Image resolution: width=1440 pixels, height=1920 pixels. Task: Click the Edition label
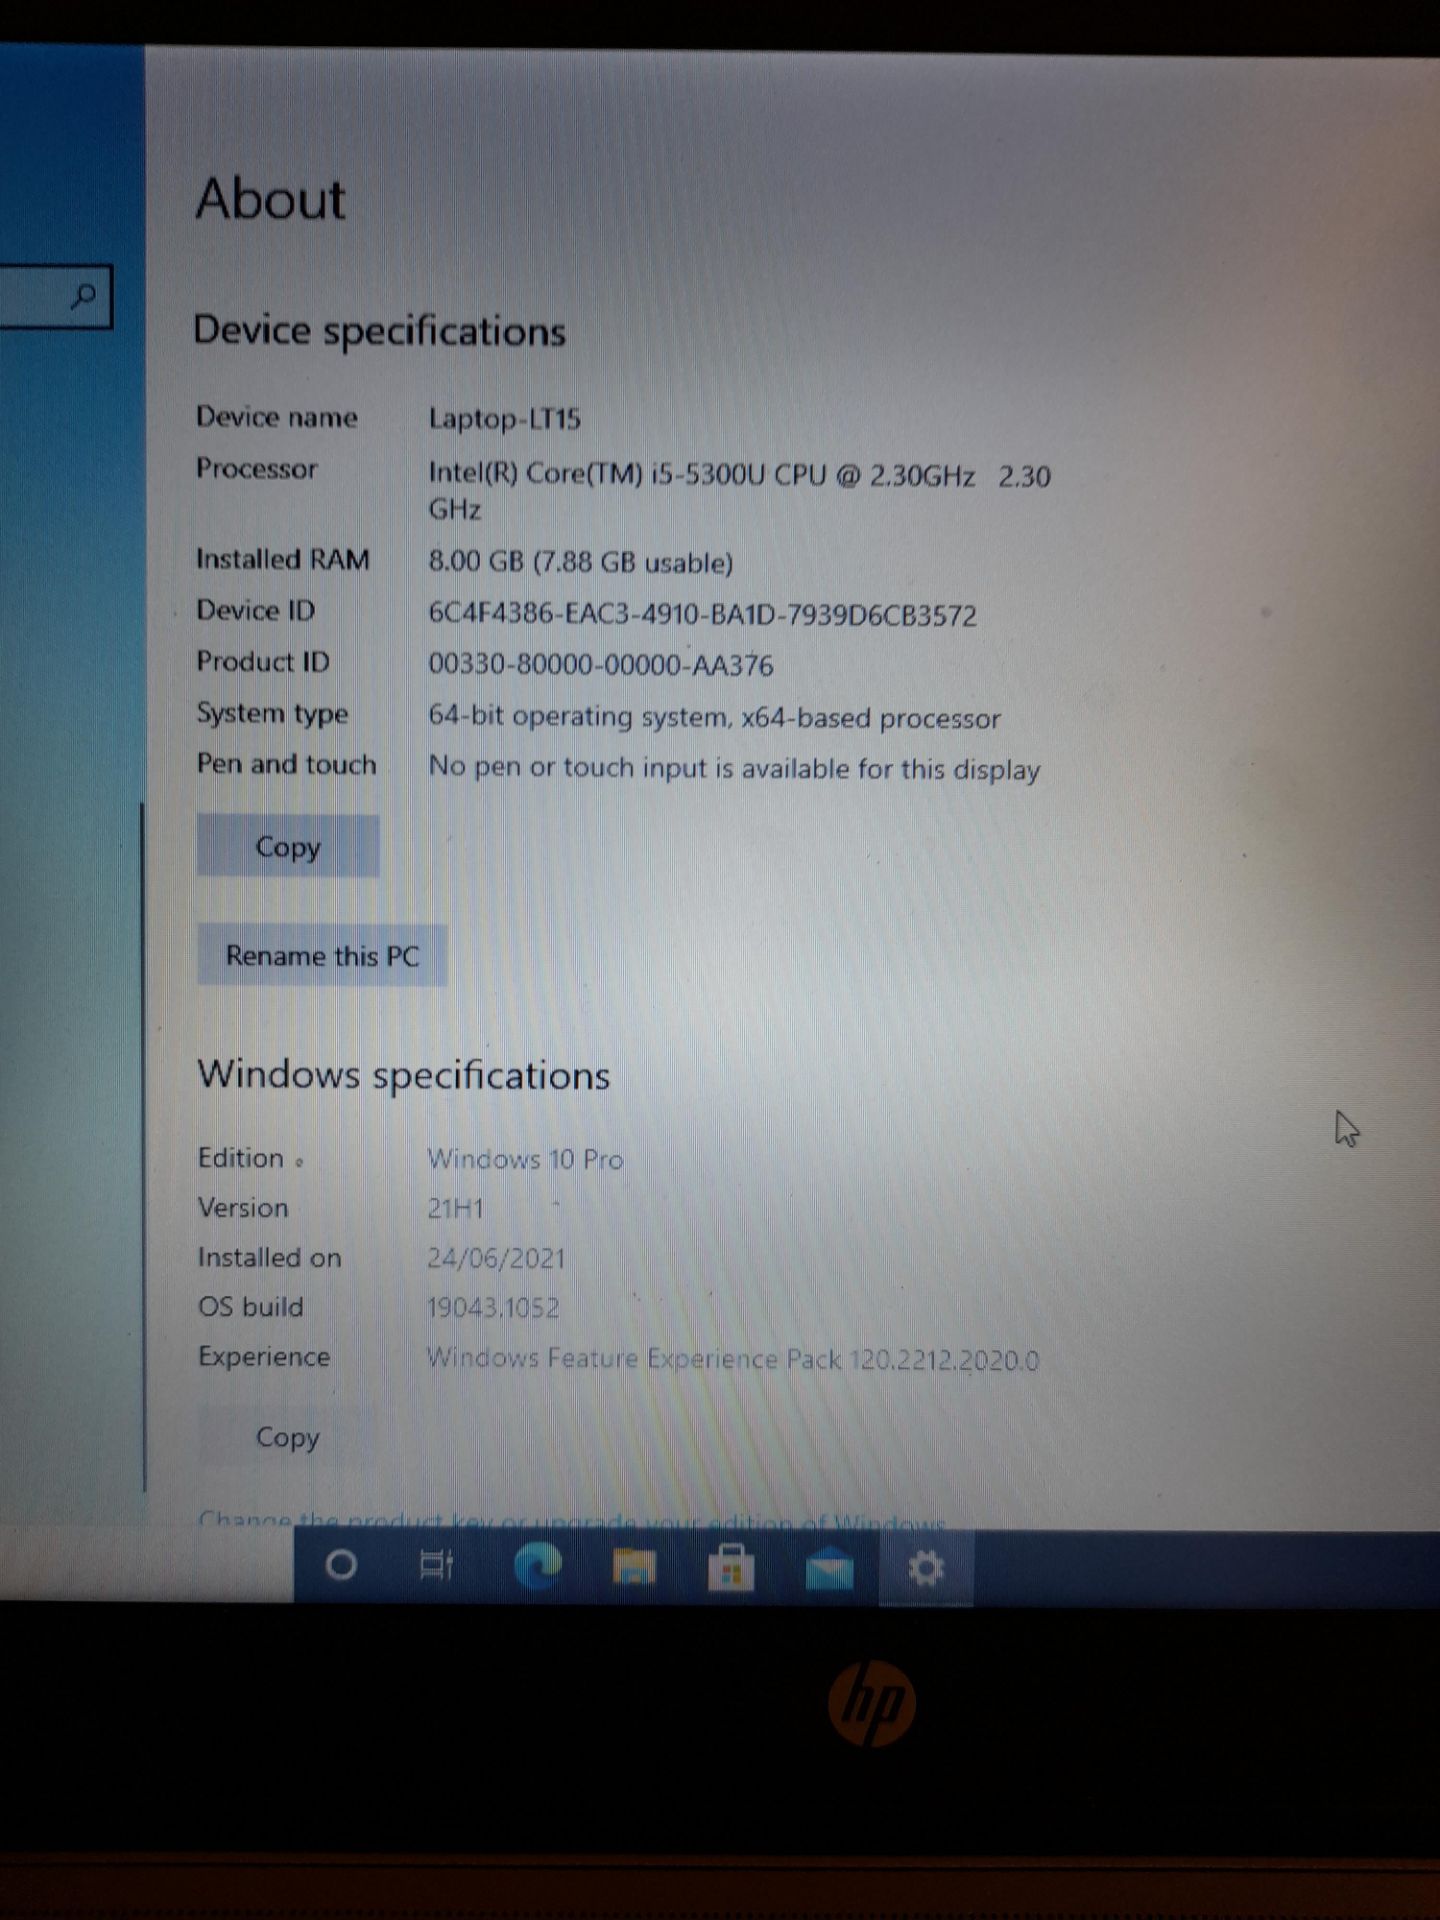241,1157
